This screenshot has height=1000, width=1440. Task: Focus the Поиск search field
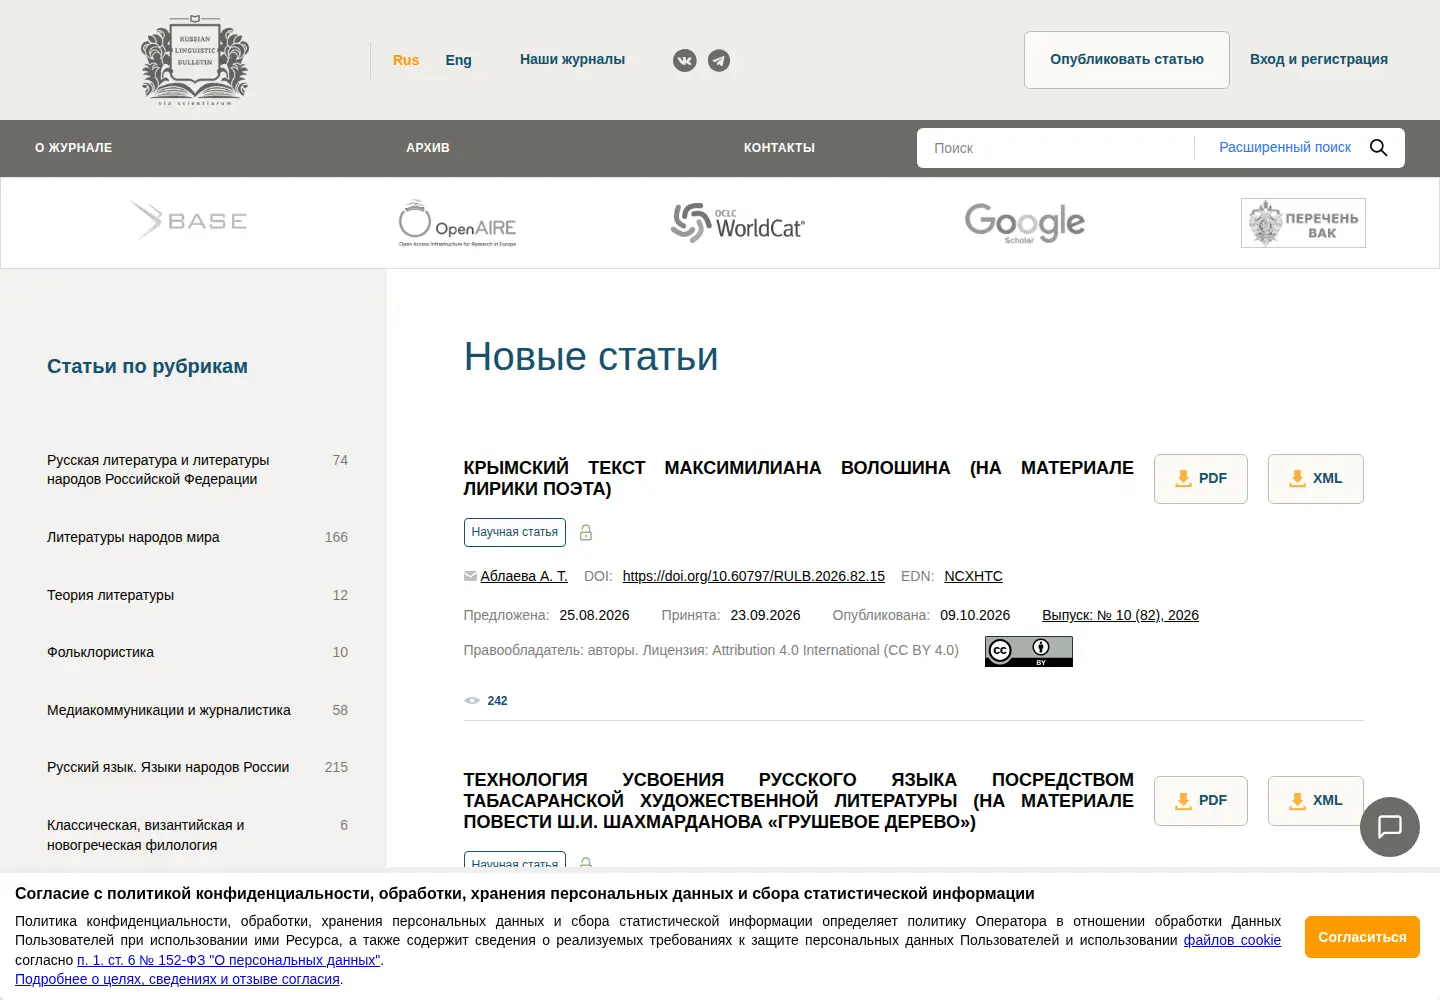(1055, 148)
